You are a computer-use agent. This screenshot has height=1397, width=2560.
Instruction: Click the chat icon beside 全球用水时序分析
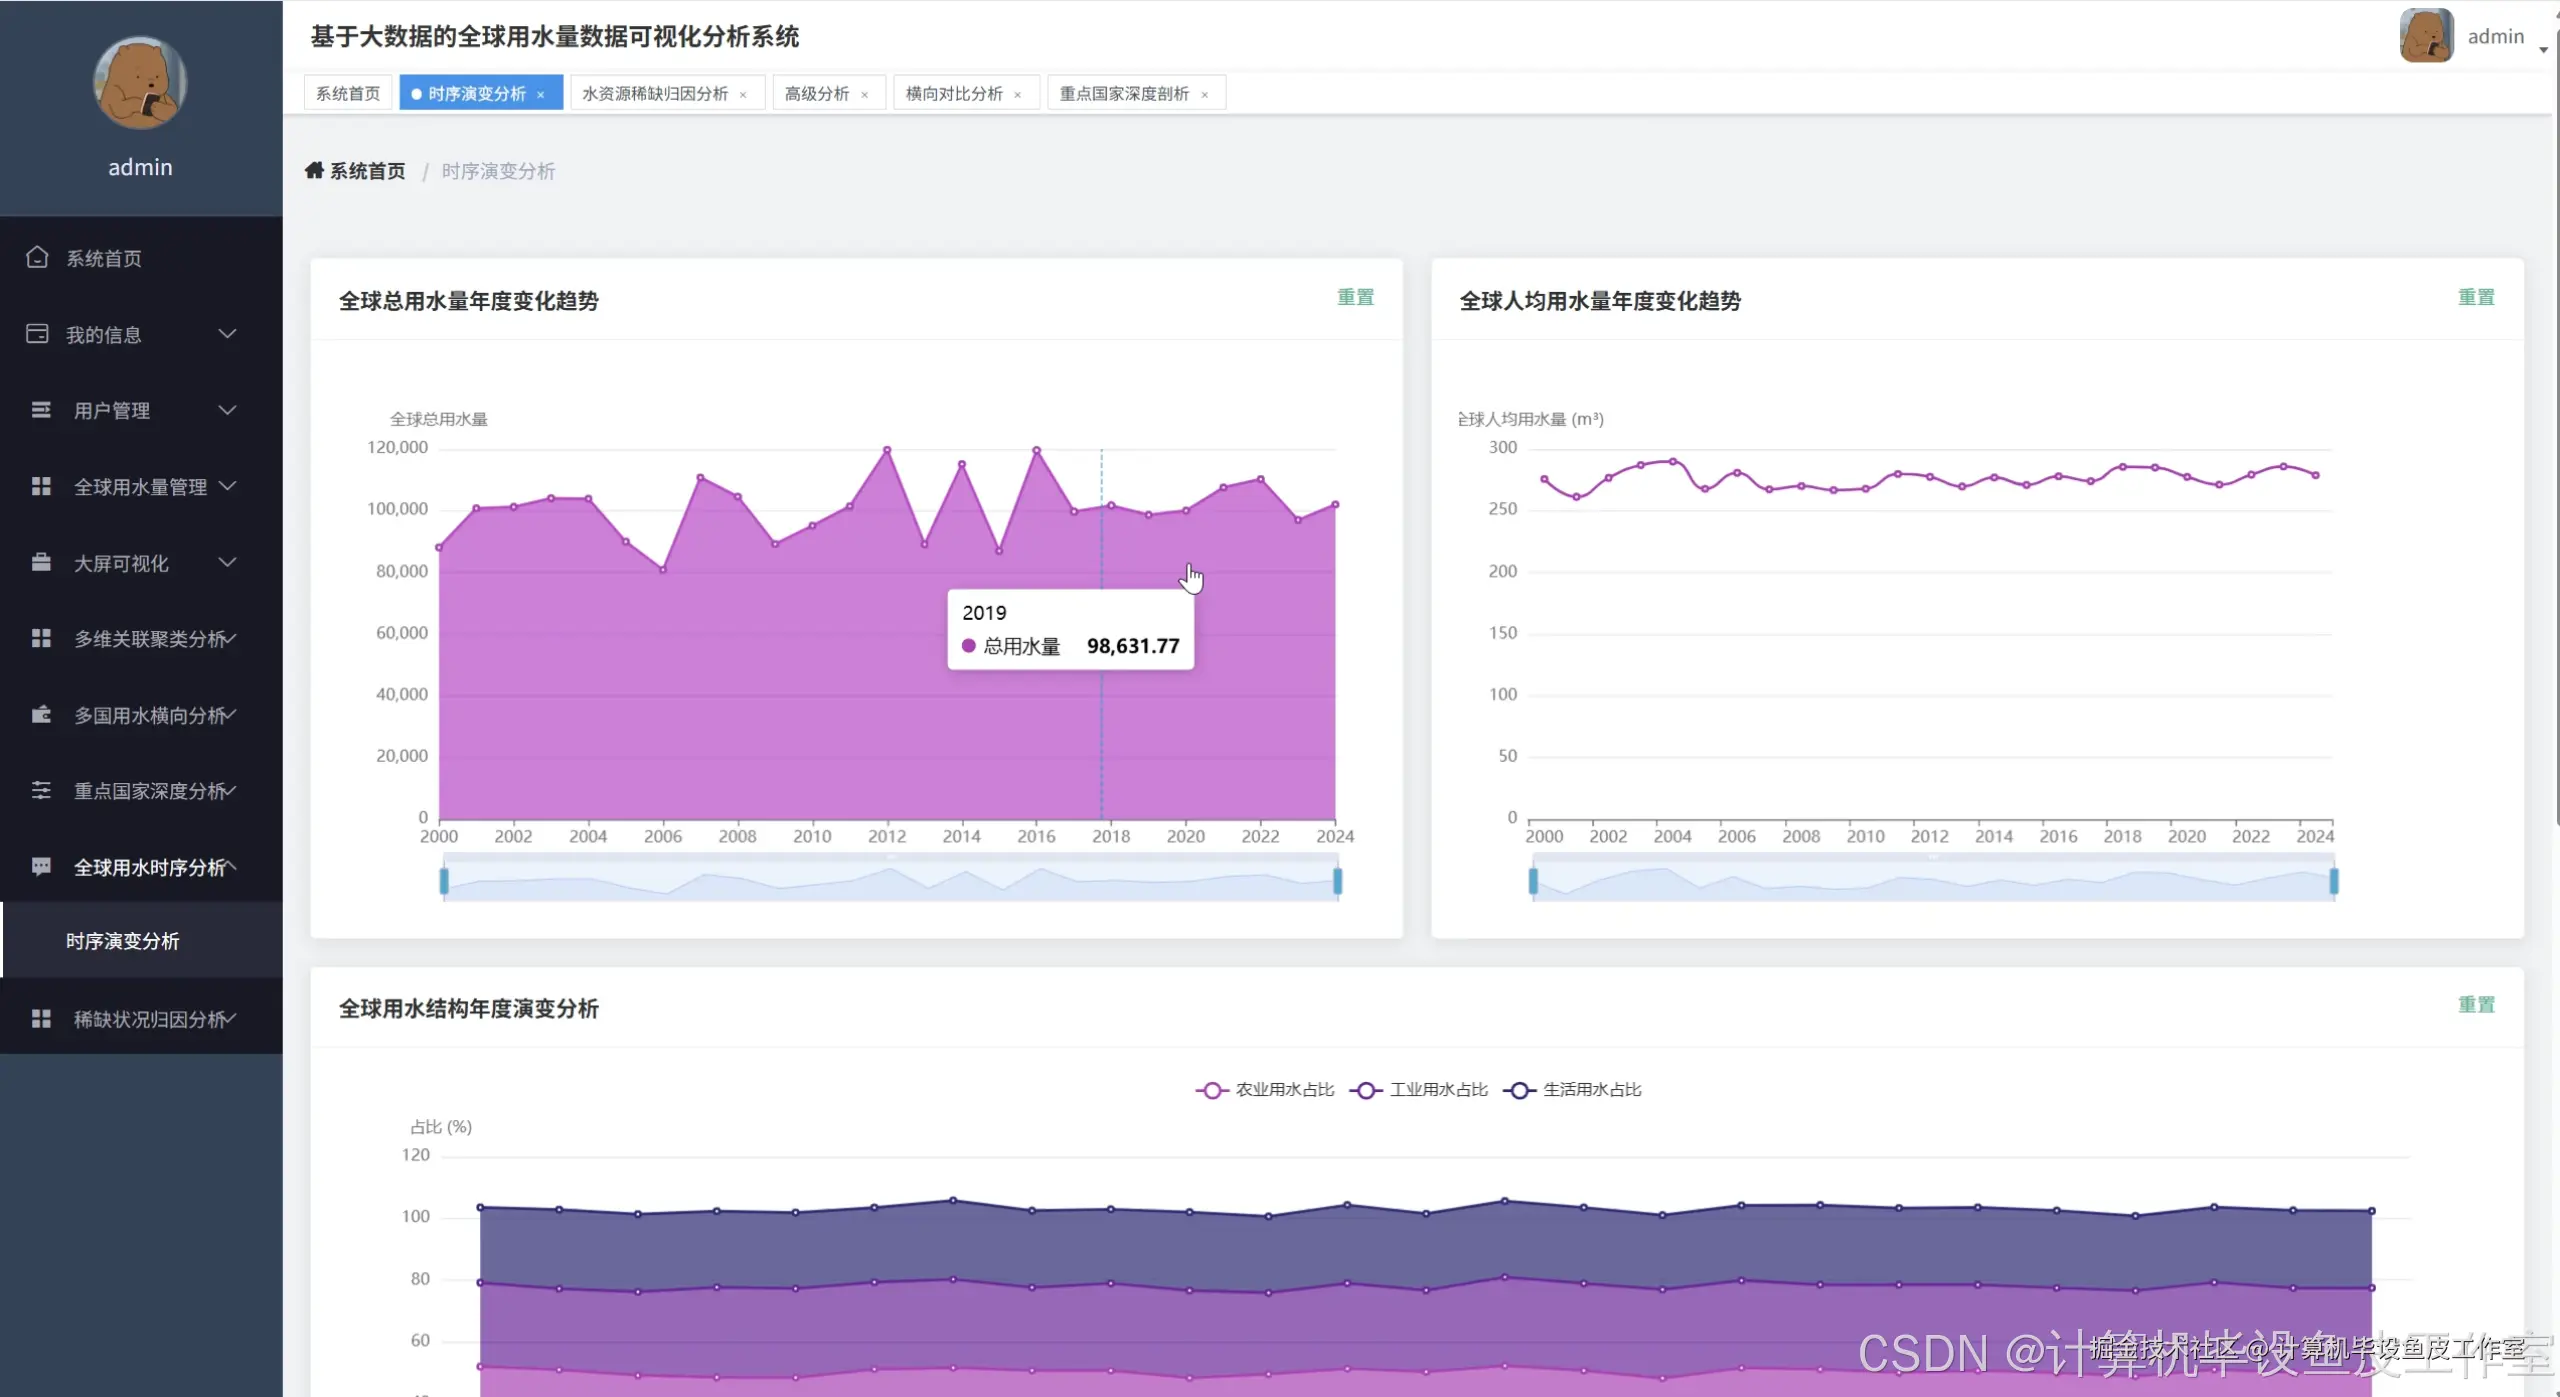41,866
